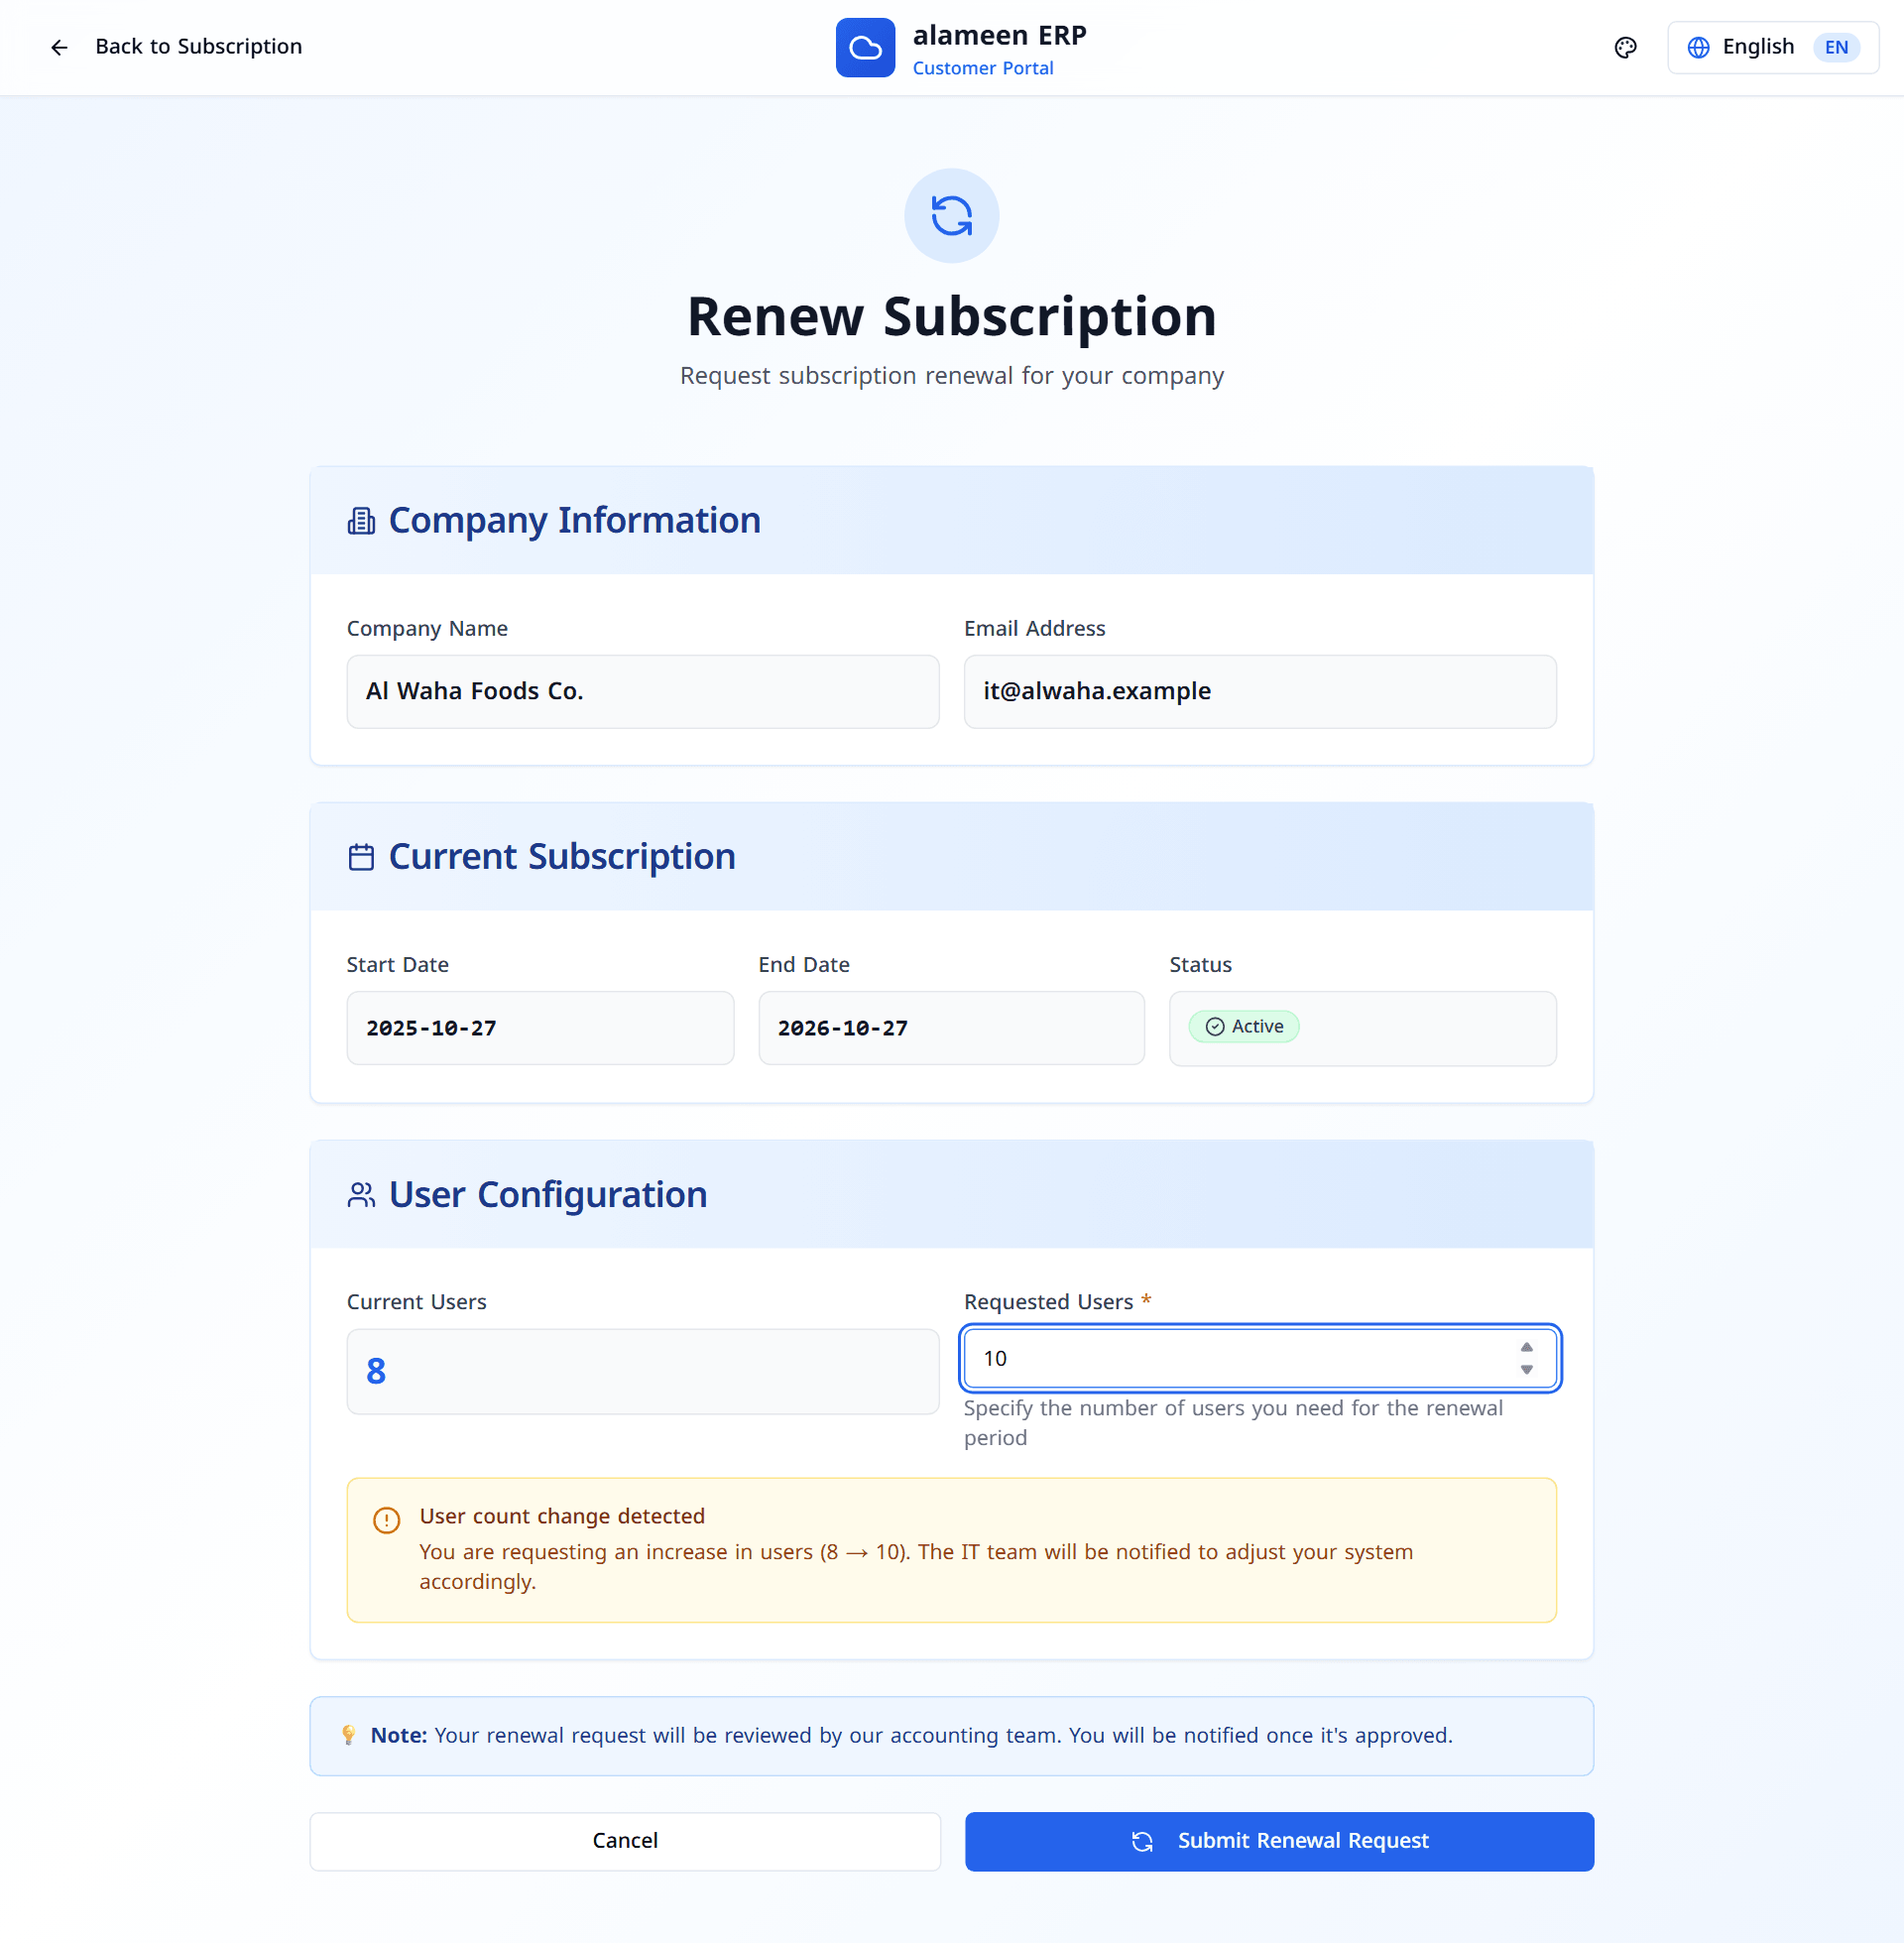Click the Renew Subscription heading

[x=951, y=317]
